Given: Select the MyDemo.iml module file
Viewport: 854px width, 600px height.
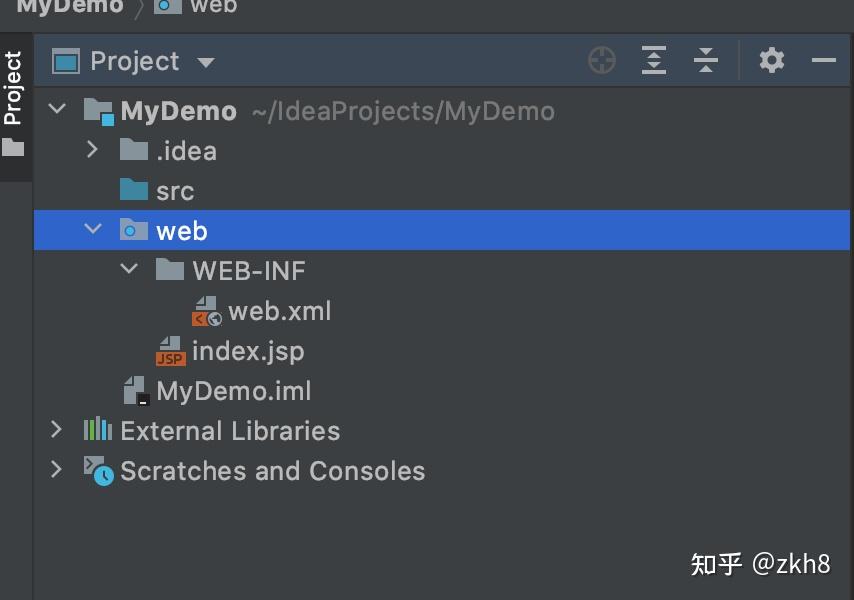Looking at the screenshot, I should [235, 390].
